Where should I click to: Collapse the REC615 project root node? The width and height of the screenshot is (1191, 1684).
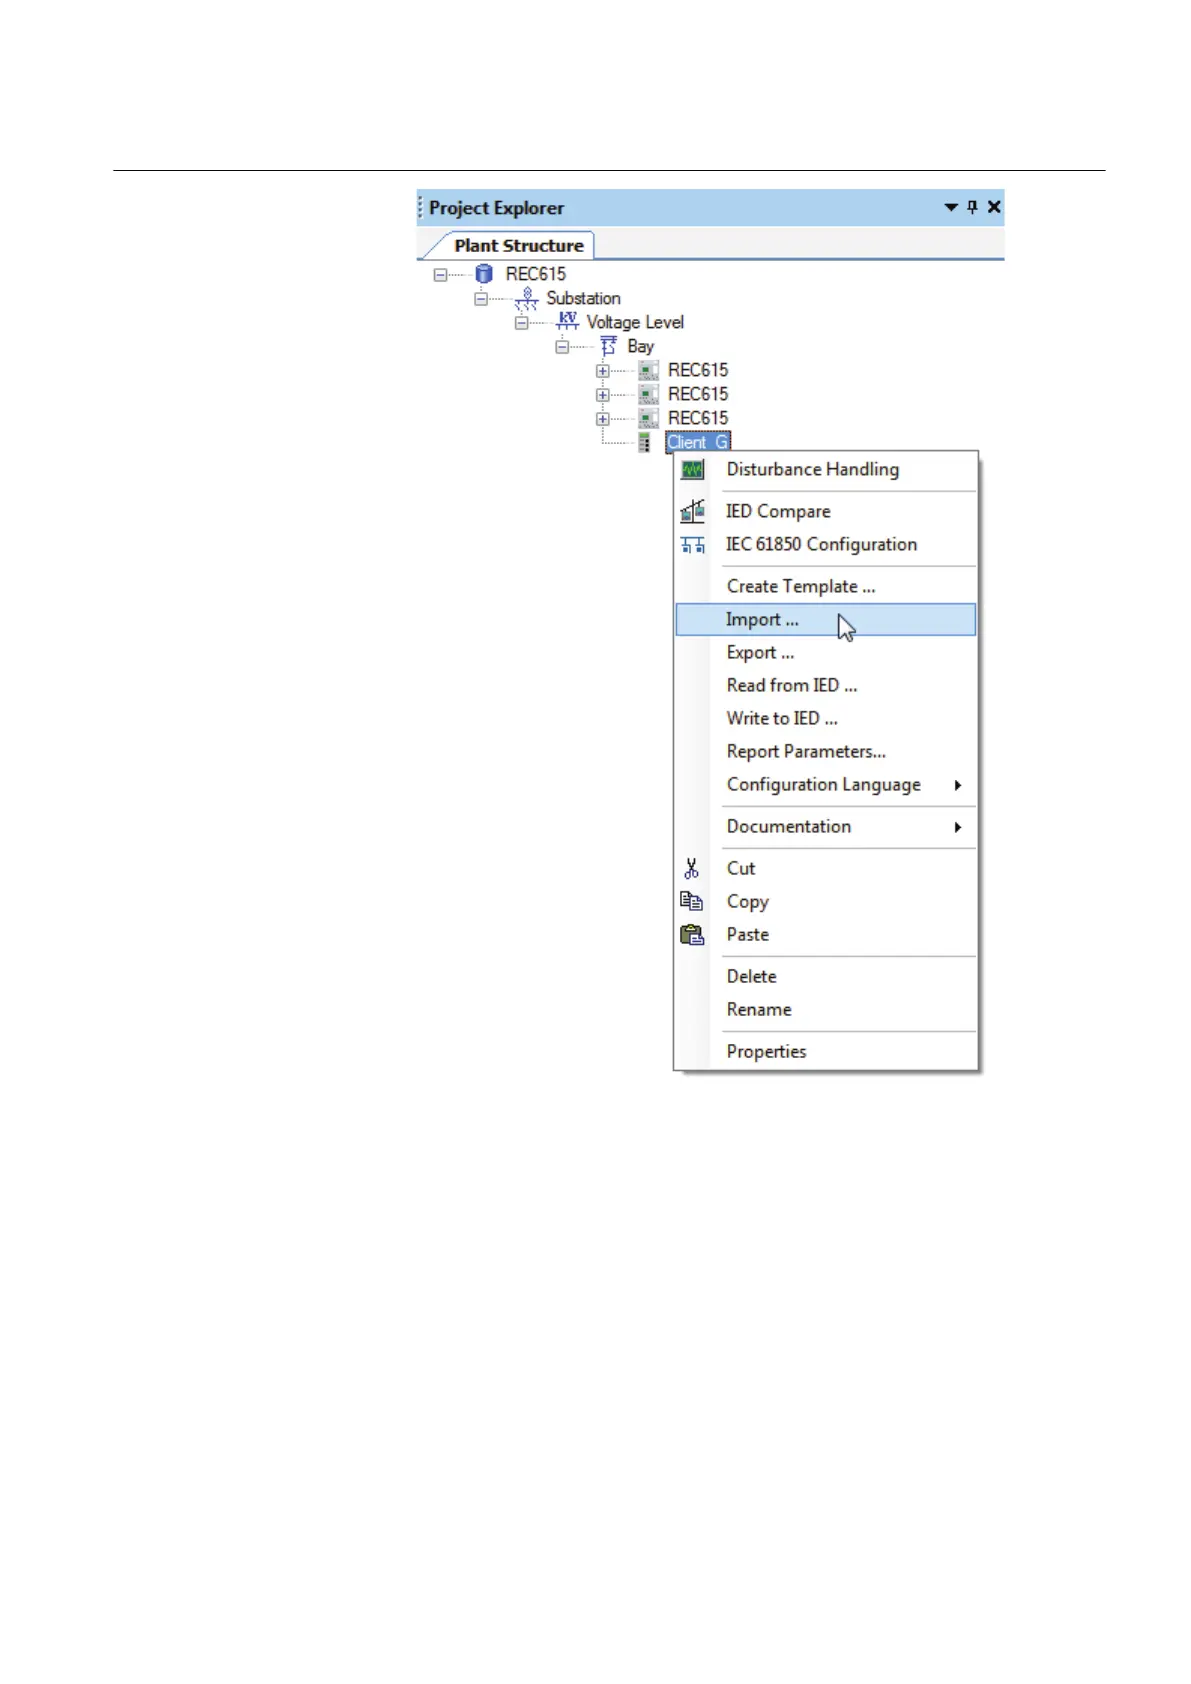(440, 274)
